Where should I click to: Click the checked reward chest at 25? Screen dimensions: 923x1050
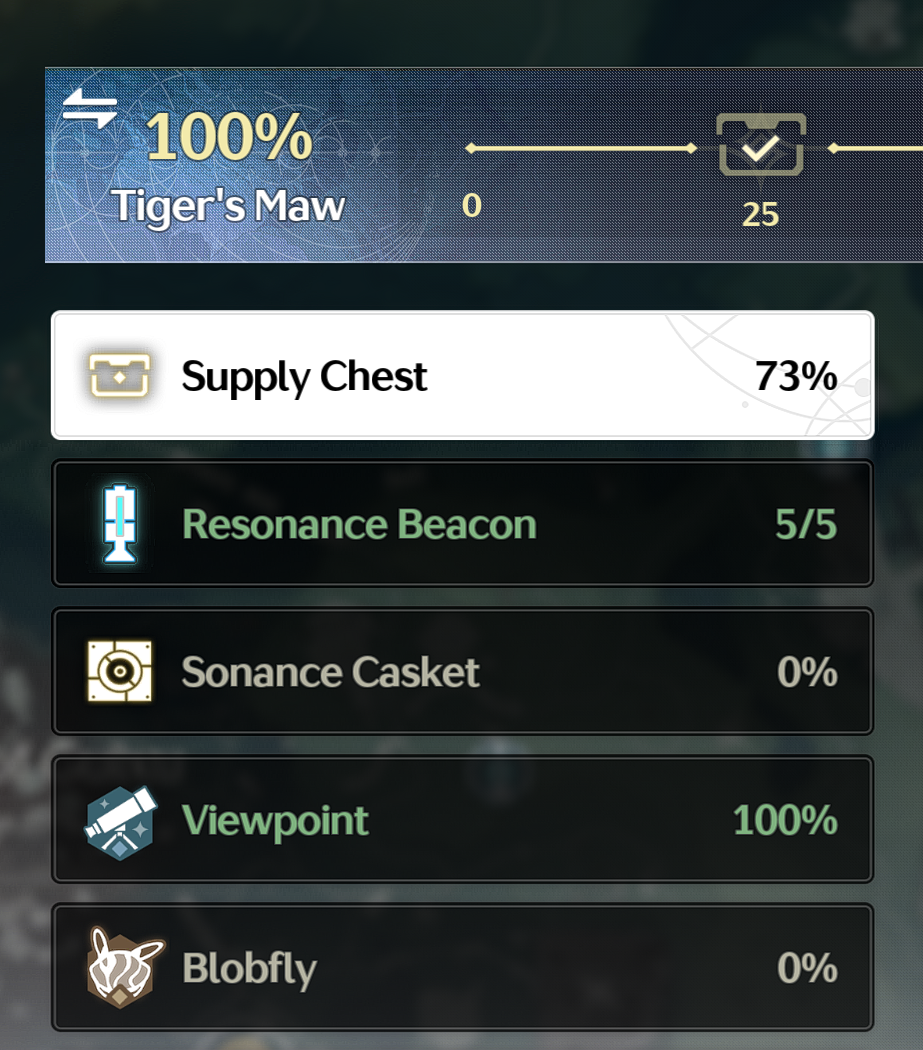[x=760, y=145]
